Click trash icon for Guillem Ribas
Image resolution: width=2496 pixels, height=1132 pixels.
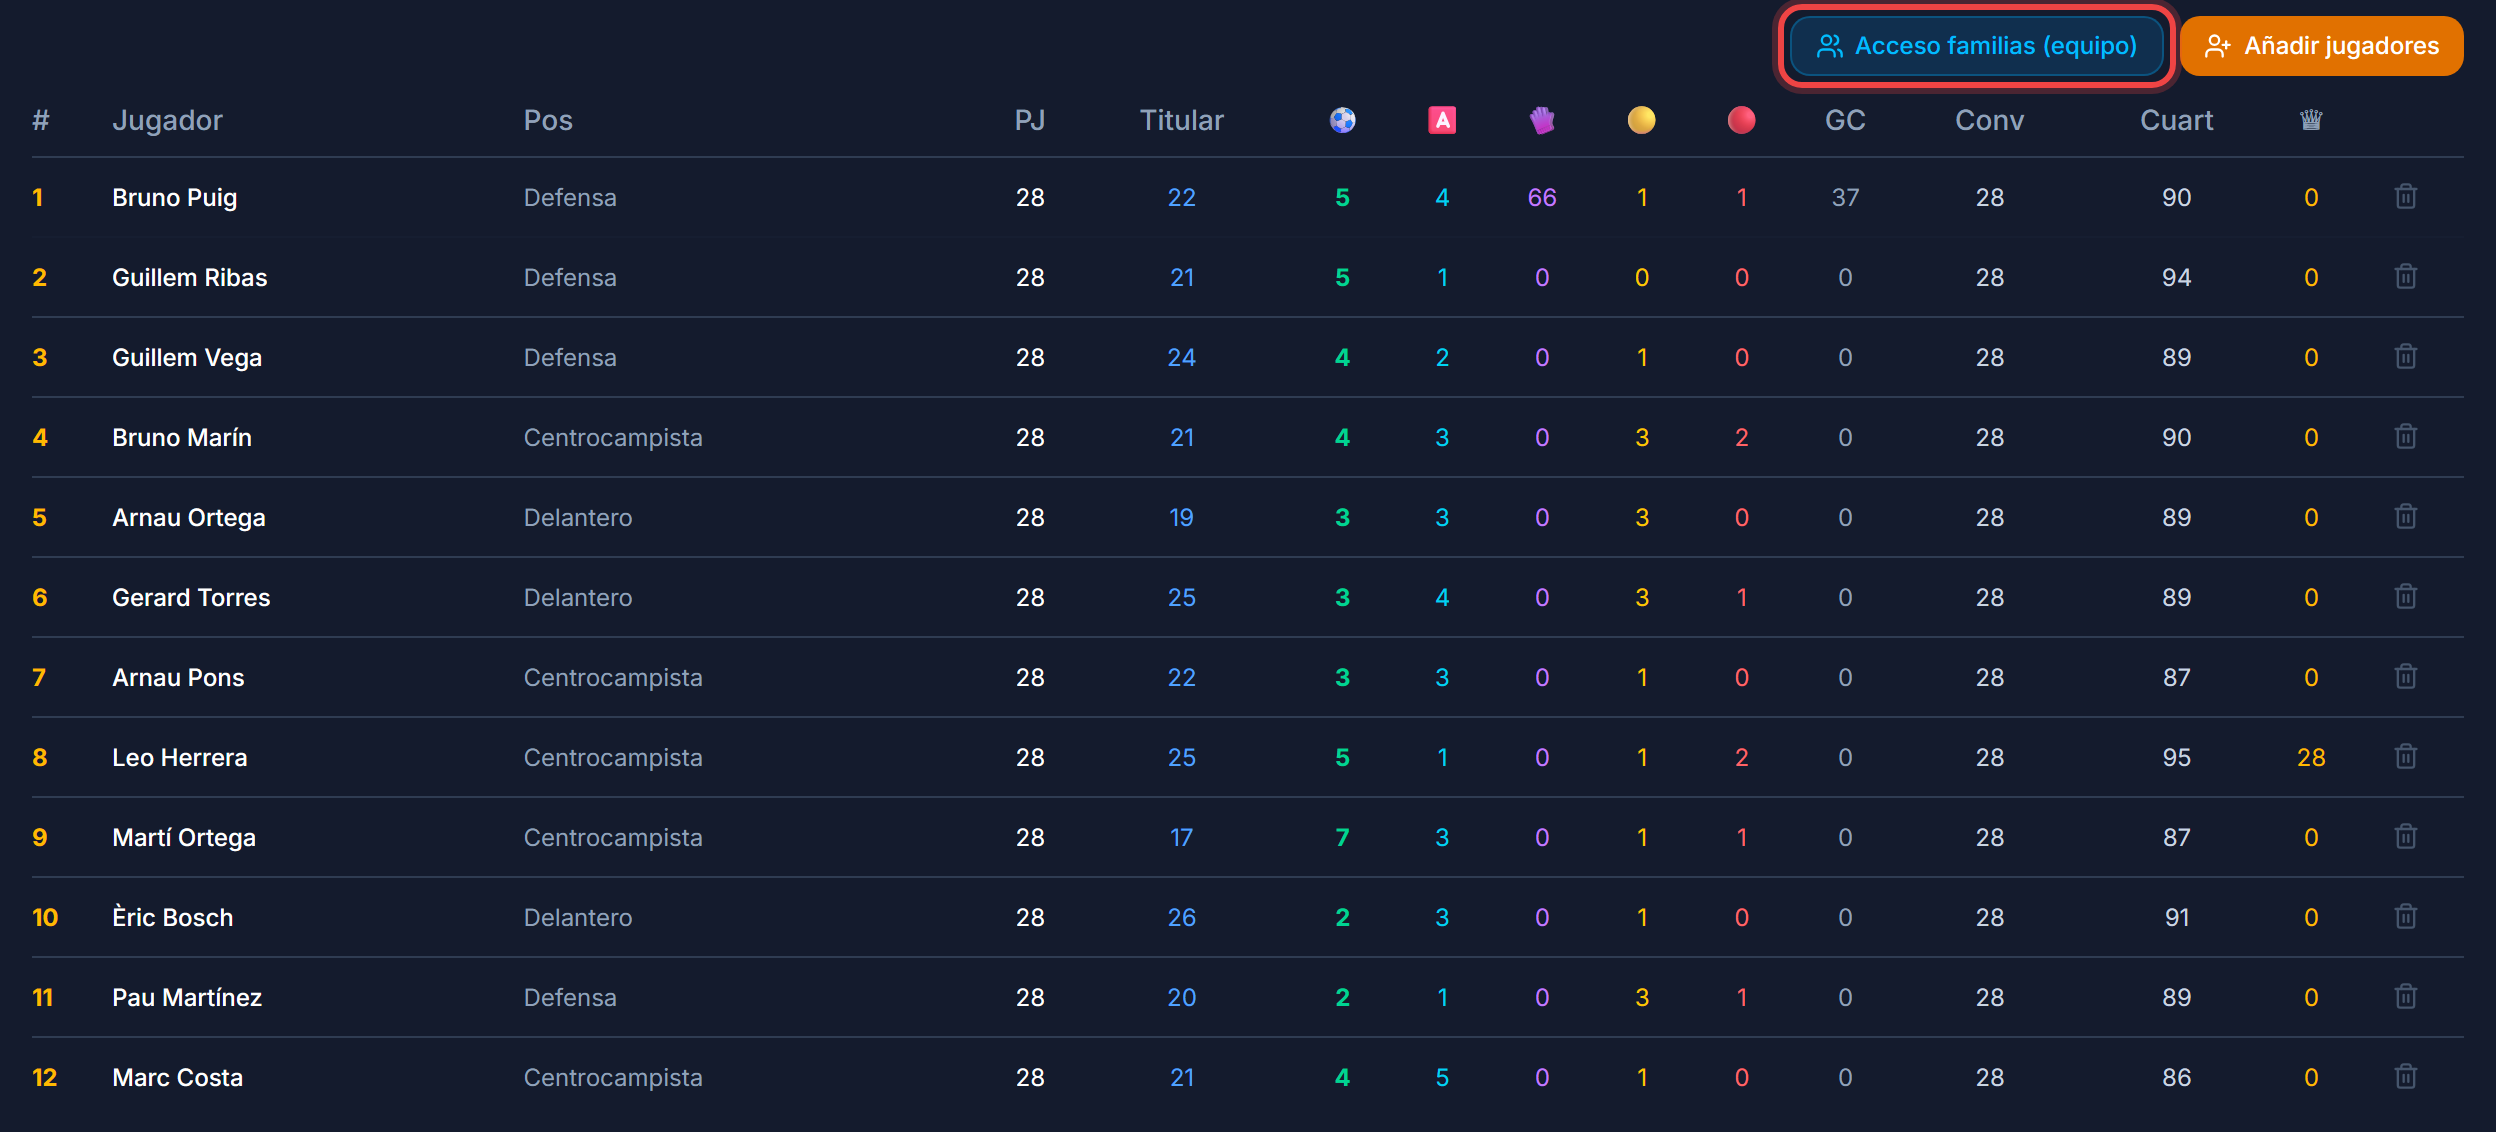2405,276
